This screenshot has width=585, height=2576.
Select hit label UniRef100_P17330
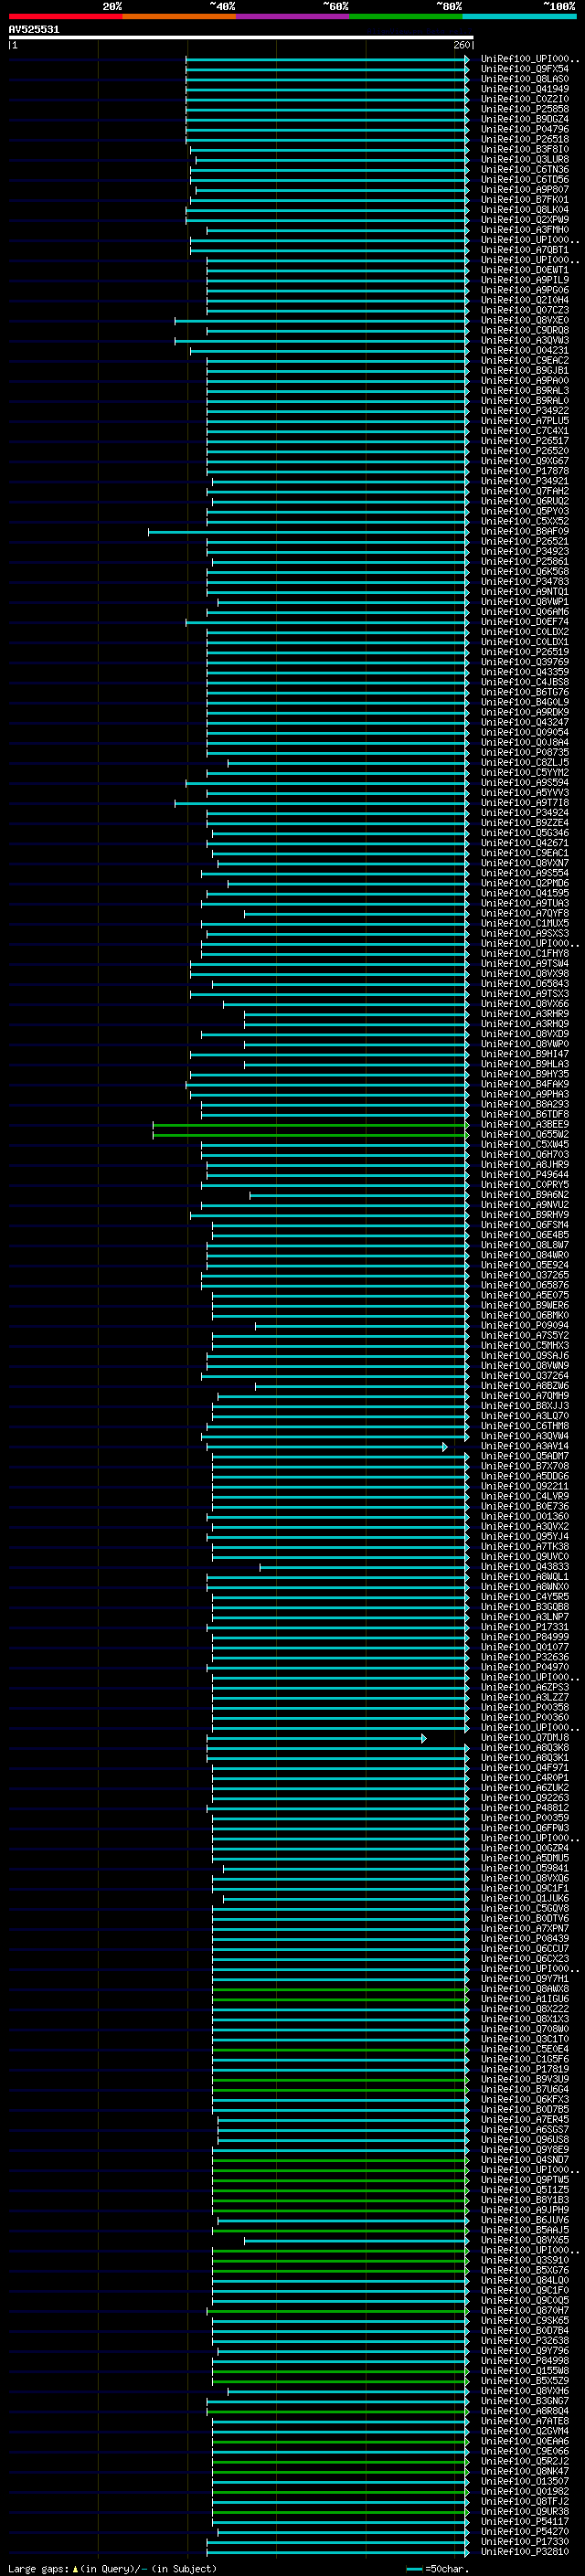tap(525, 2541)
